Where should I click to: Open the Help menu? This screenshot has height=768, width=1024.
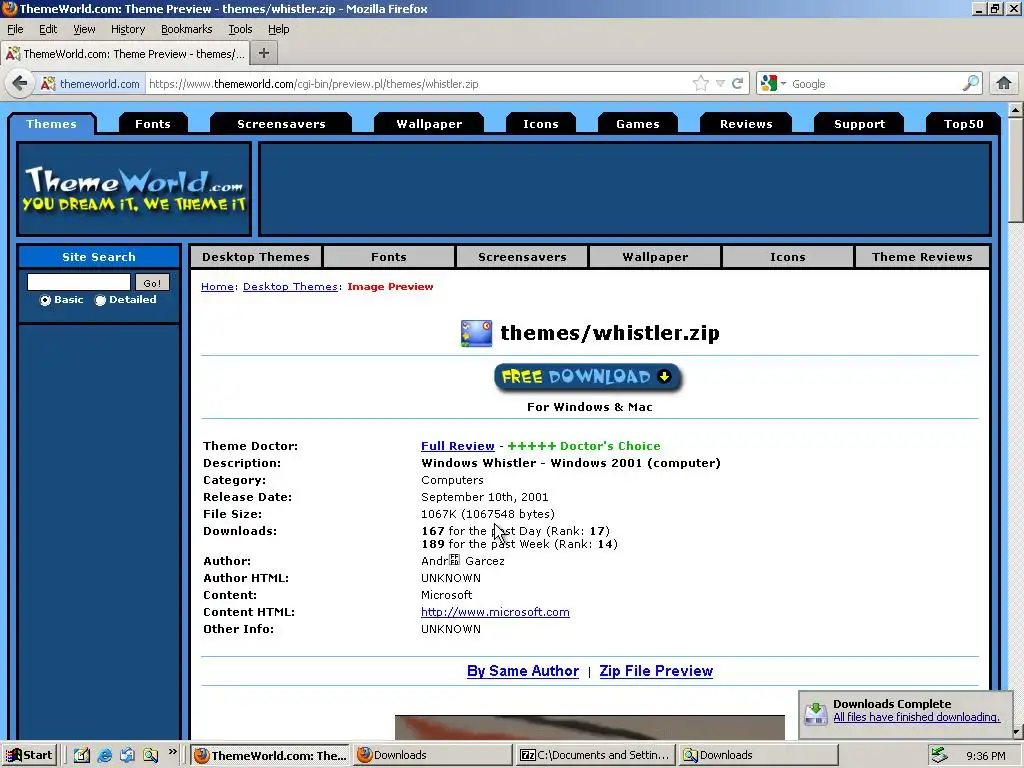click(x=278, y=29)
